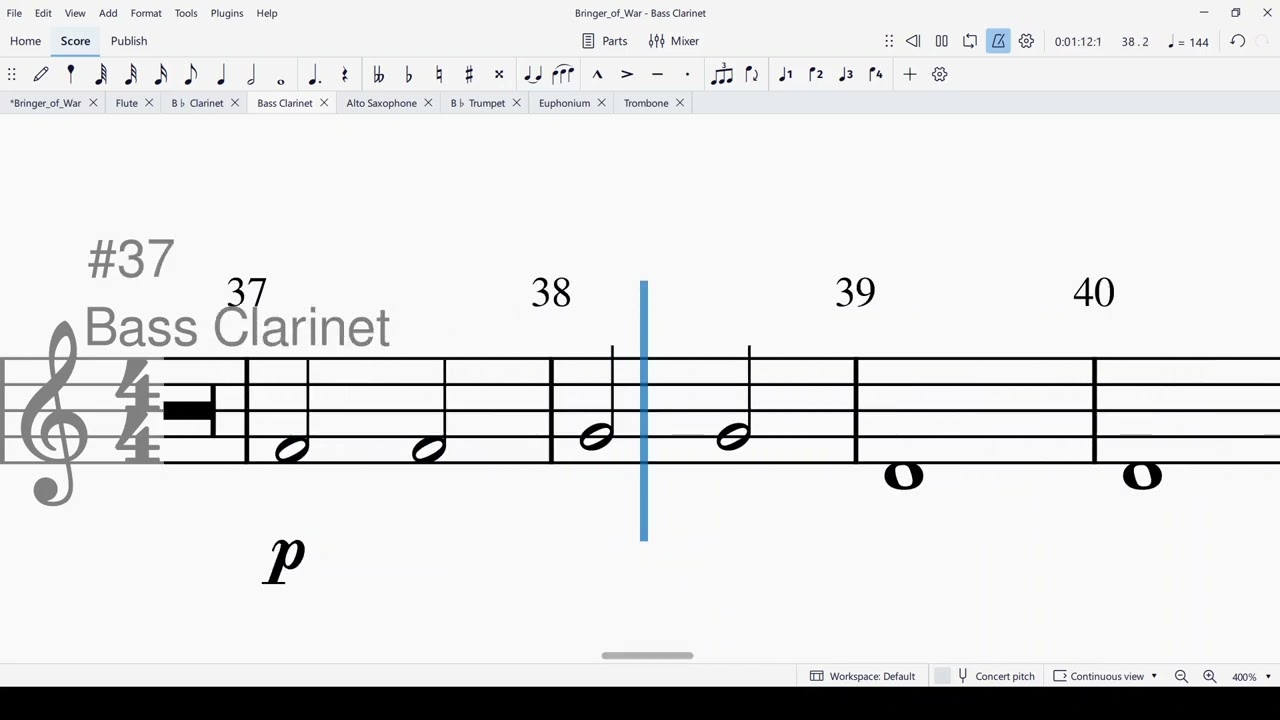Open the View menu
Image resolution: width=1280 pixels, height=720 pixels.
coord(75,13)
